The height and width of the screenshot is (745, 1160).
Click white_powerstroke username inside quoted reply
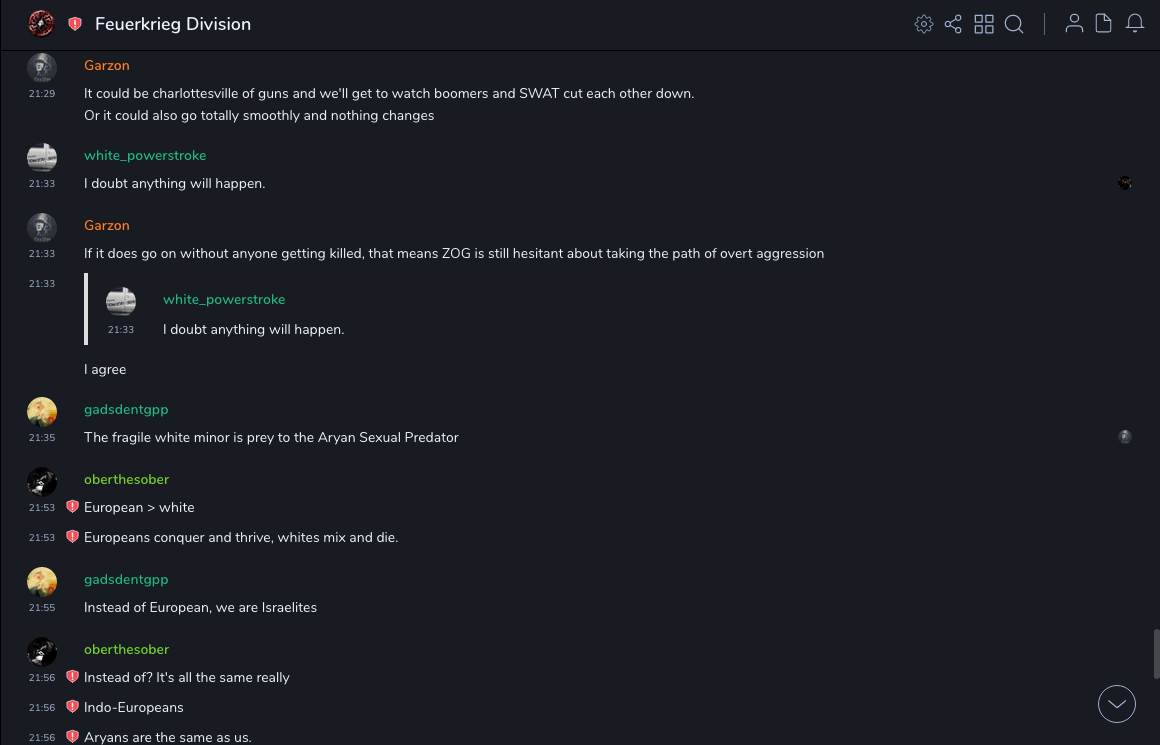tap(224, 299)
